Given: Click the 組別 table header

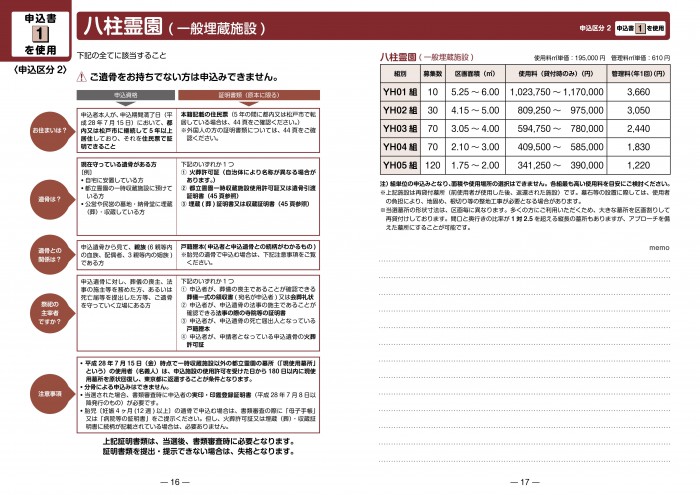Looking at the screenshot, I should 400,74.
